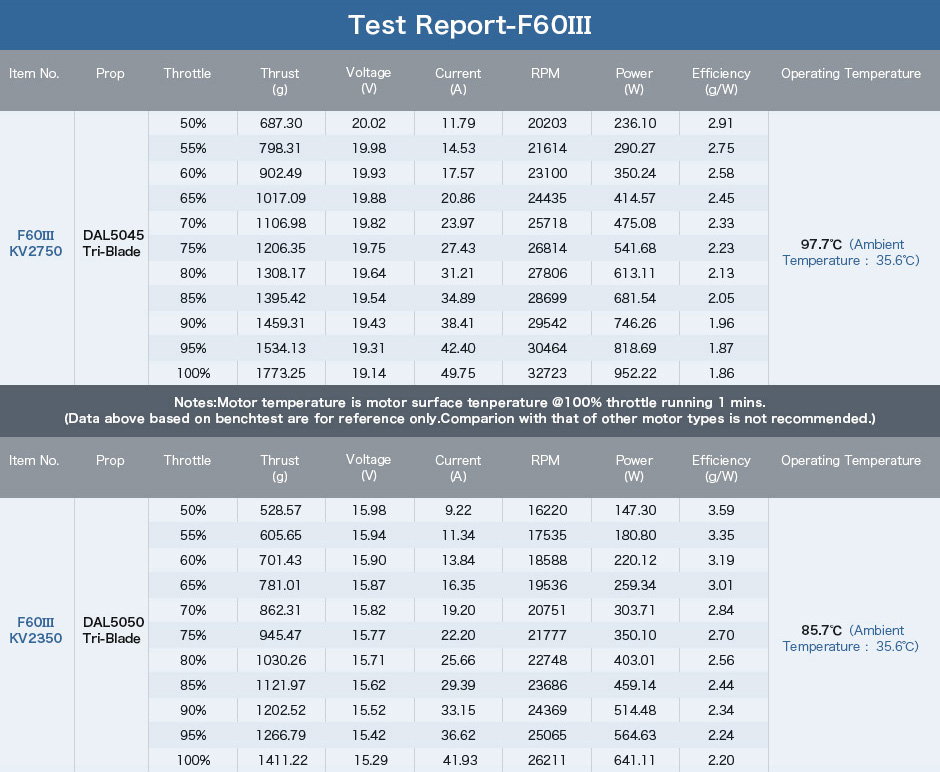Click RPM value 32723
The height and width of the screenshot is (772, 940).
pyautogui.click(x=547, y=373)
